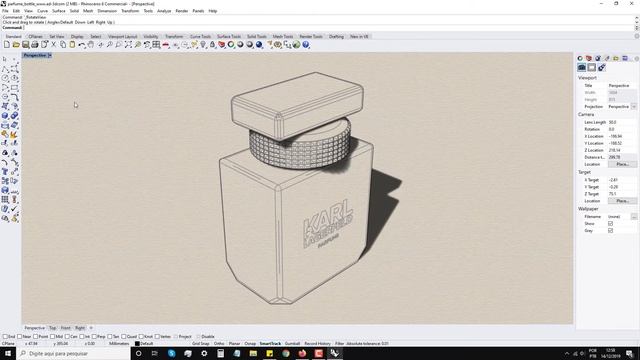Click the Lens Length value field
This screenshot has width=640, height=360.
point(622,122)
